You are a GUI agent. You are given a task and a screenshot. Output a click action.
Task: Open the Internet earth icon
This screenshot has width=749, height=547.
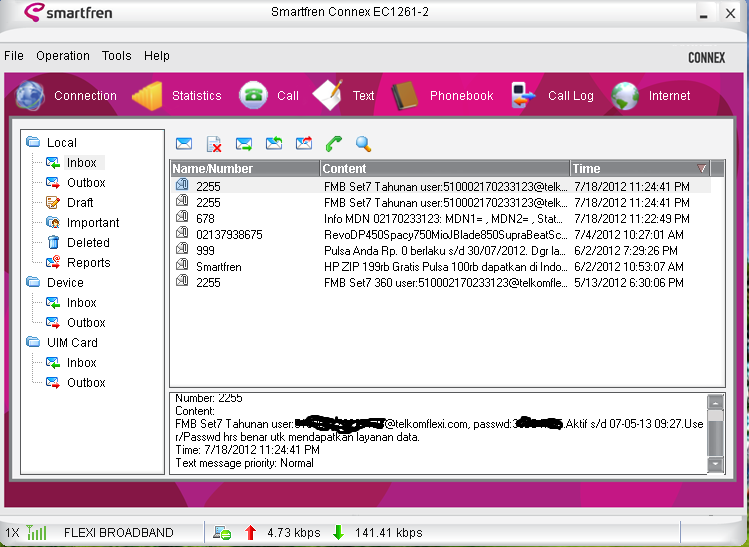[625, 96]
